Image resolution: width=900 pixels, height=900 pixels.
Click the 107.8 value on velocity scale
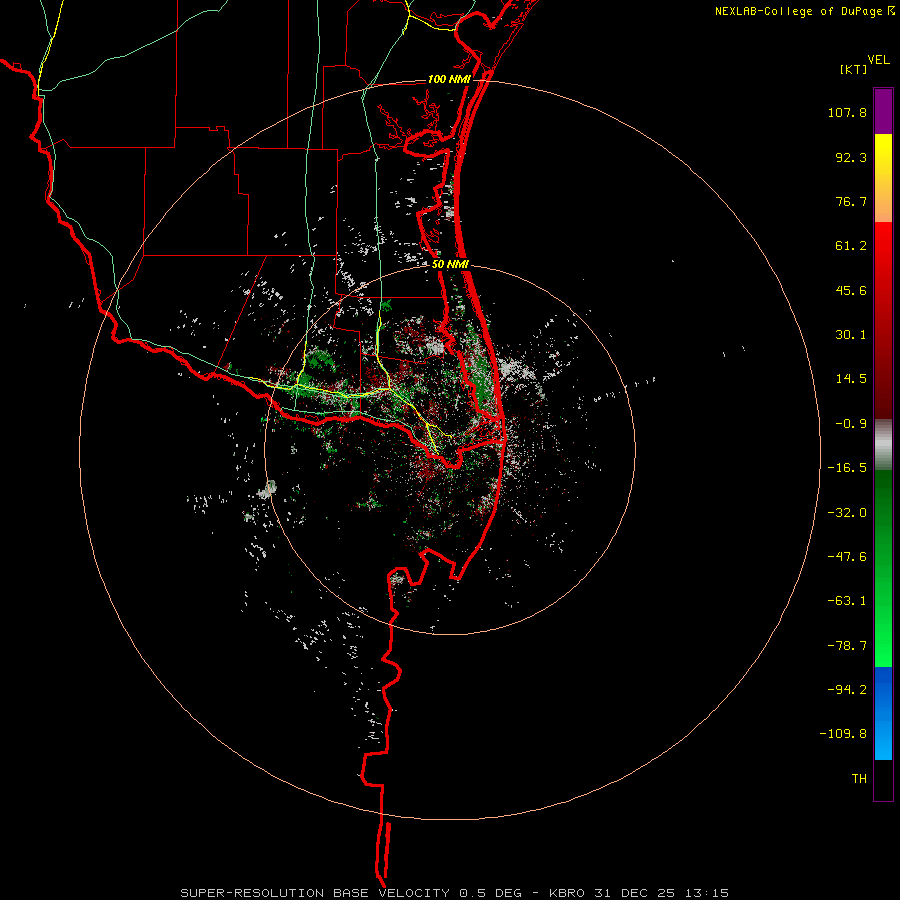click(847, 112)
